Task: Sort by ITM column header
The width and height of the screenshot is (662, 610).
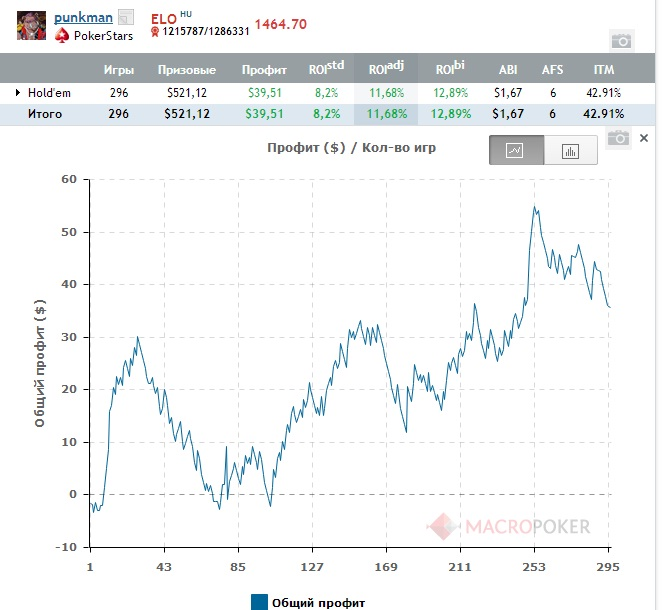Action: (x=604, y=70)
